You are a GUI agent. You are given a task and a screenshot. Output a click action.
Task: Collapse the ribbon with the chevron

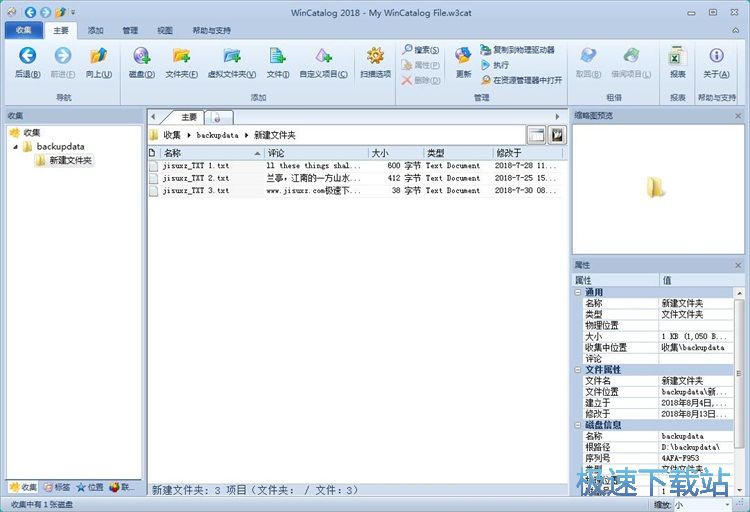click(735, 30)
